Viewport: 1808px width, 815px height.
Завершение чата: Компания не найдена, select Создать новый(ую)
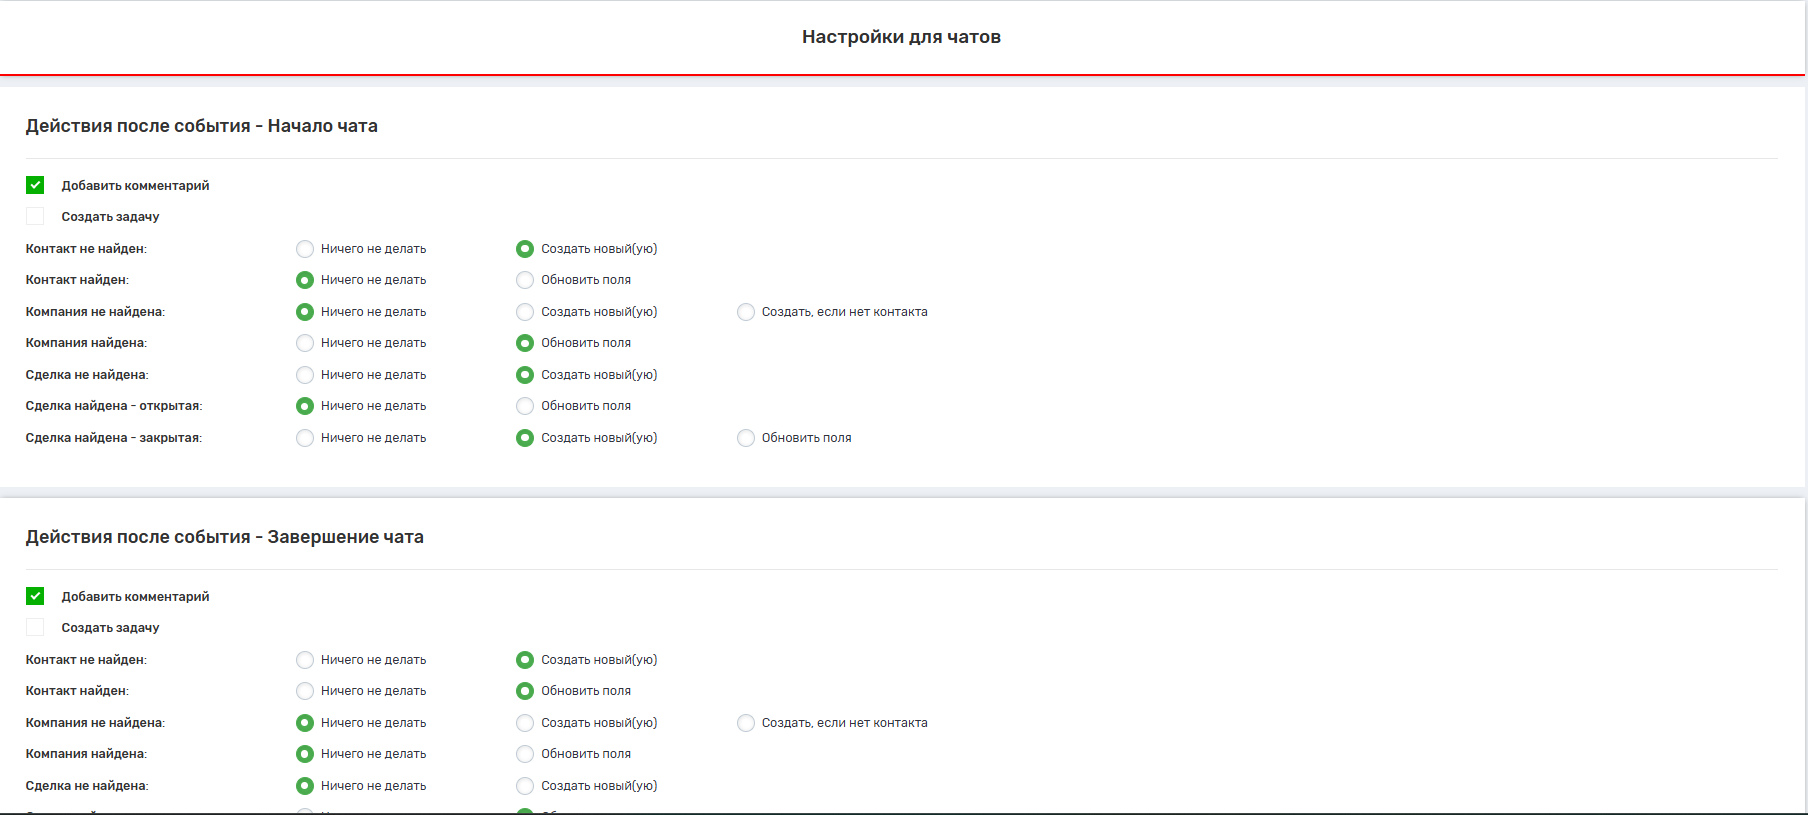525,723
